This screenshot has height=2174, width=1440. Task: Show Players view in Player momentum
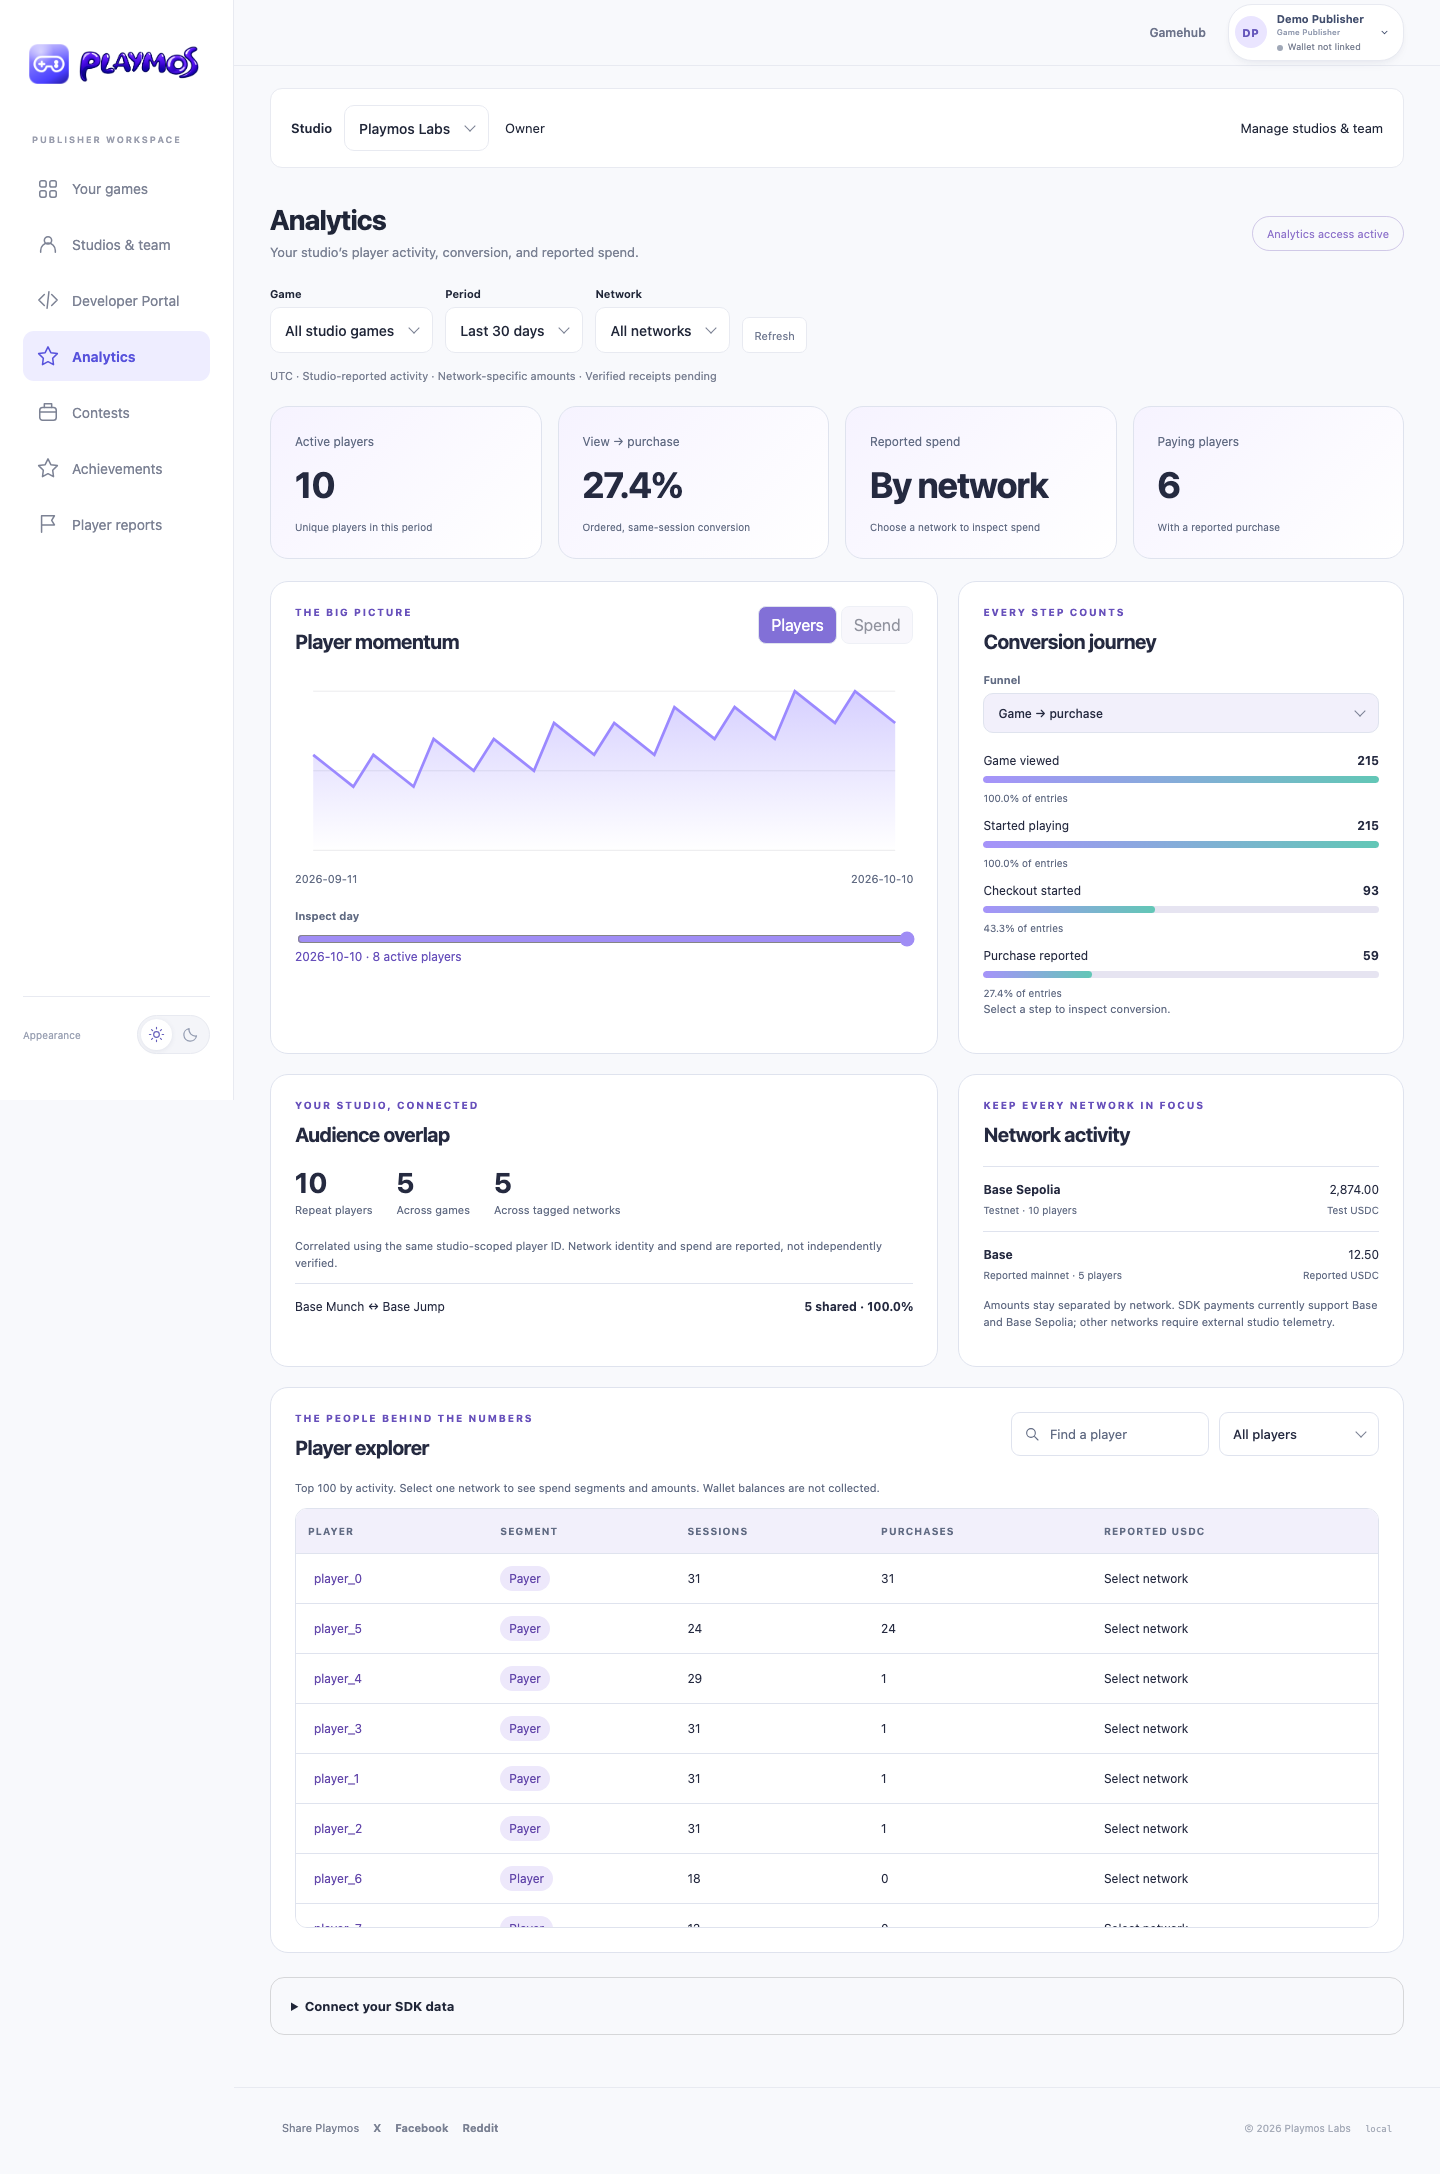point(797,625)
